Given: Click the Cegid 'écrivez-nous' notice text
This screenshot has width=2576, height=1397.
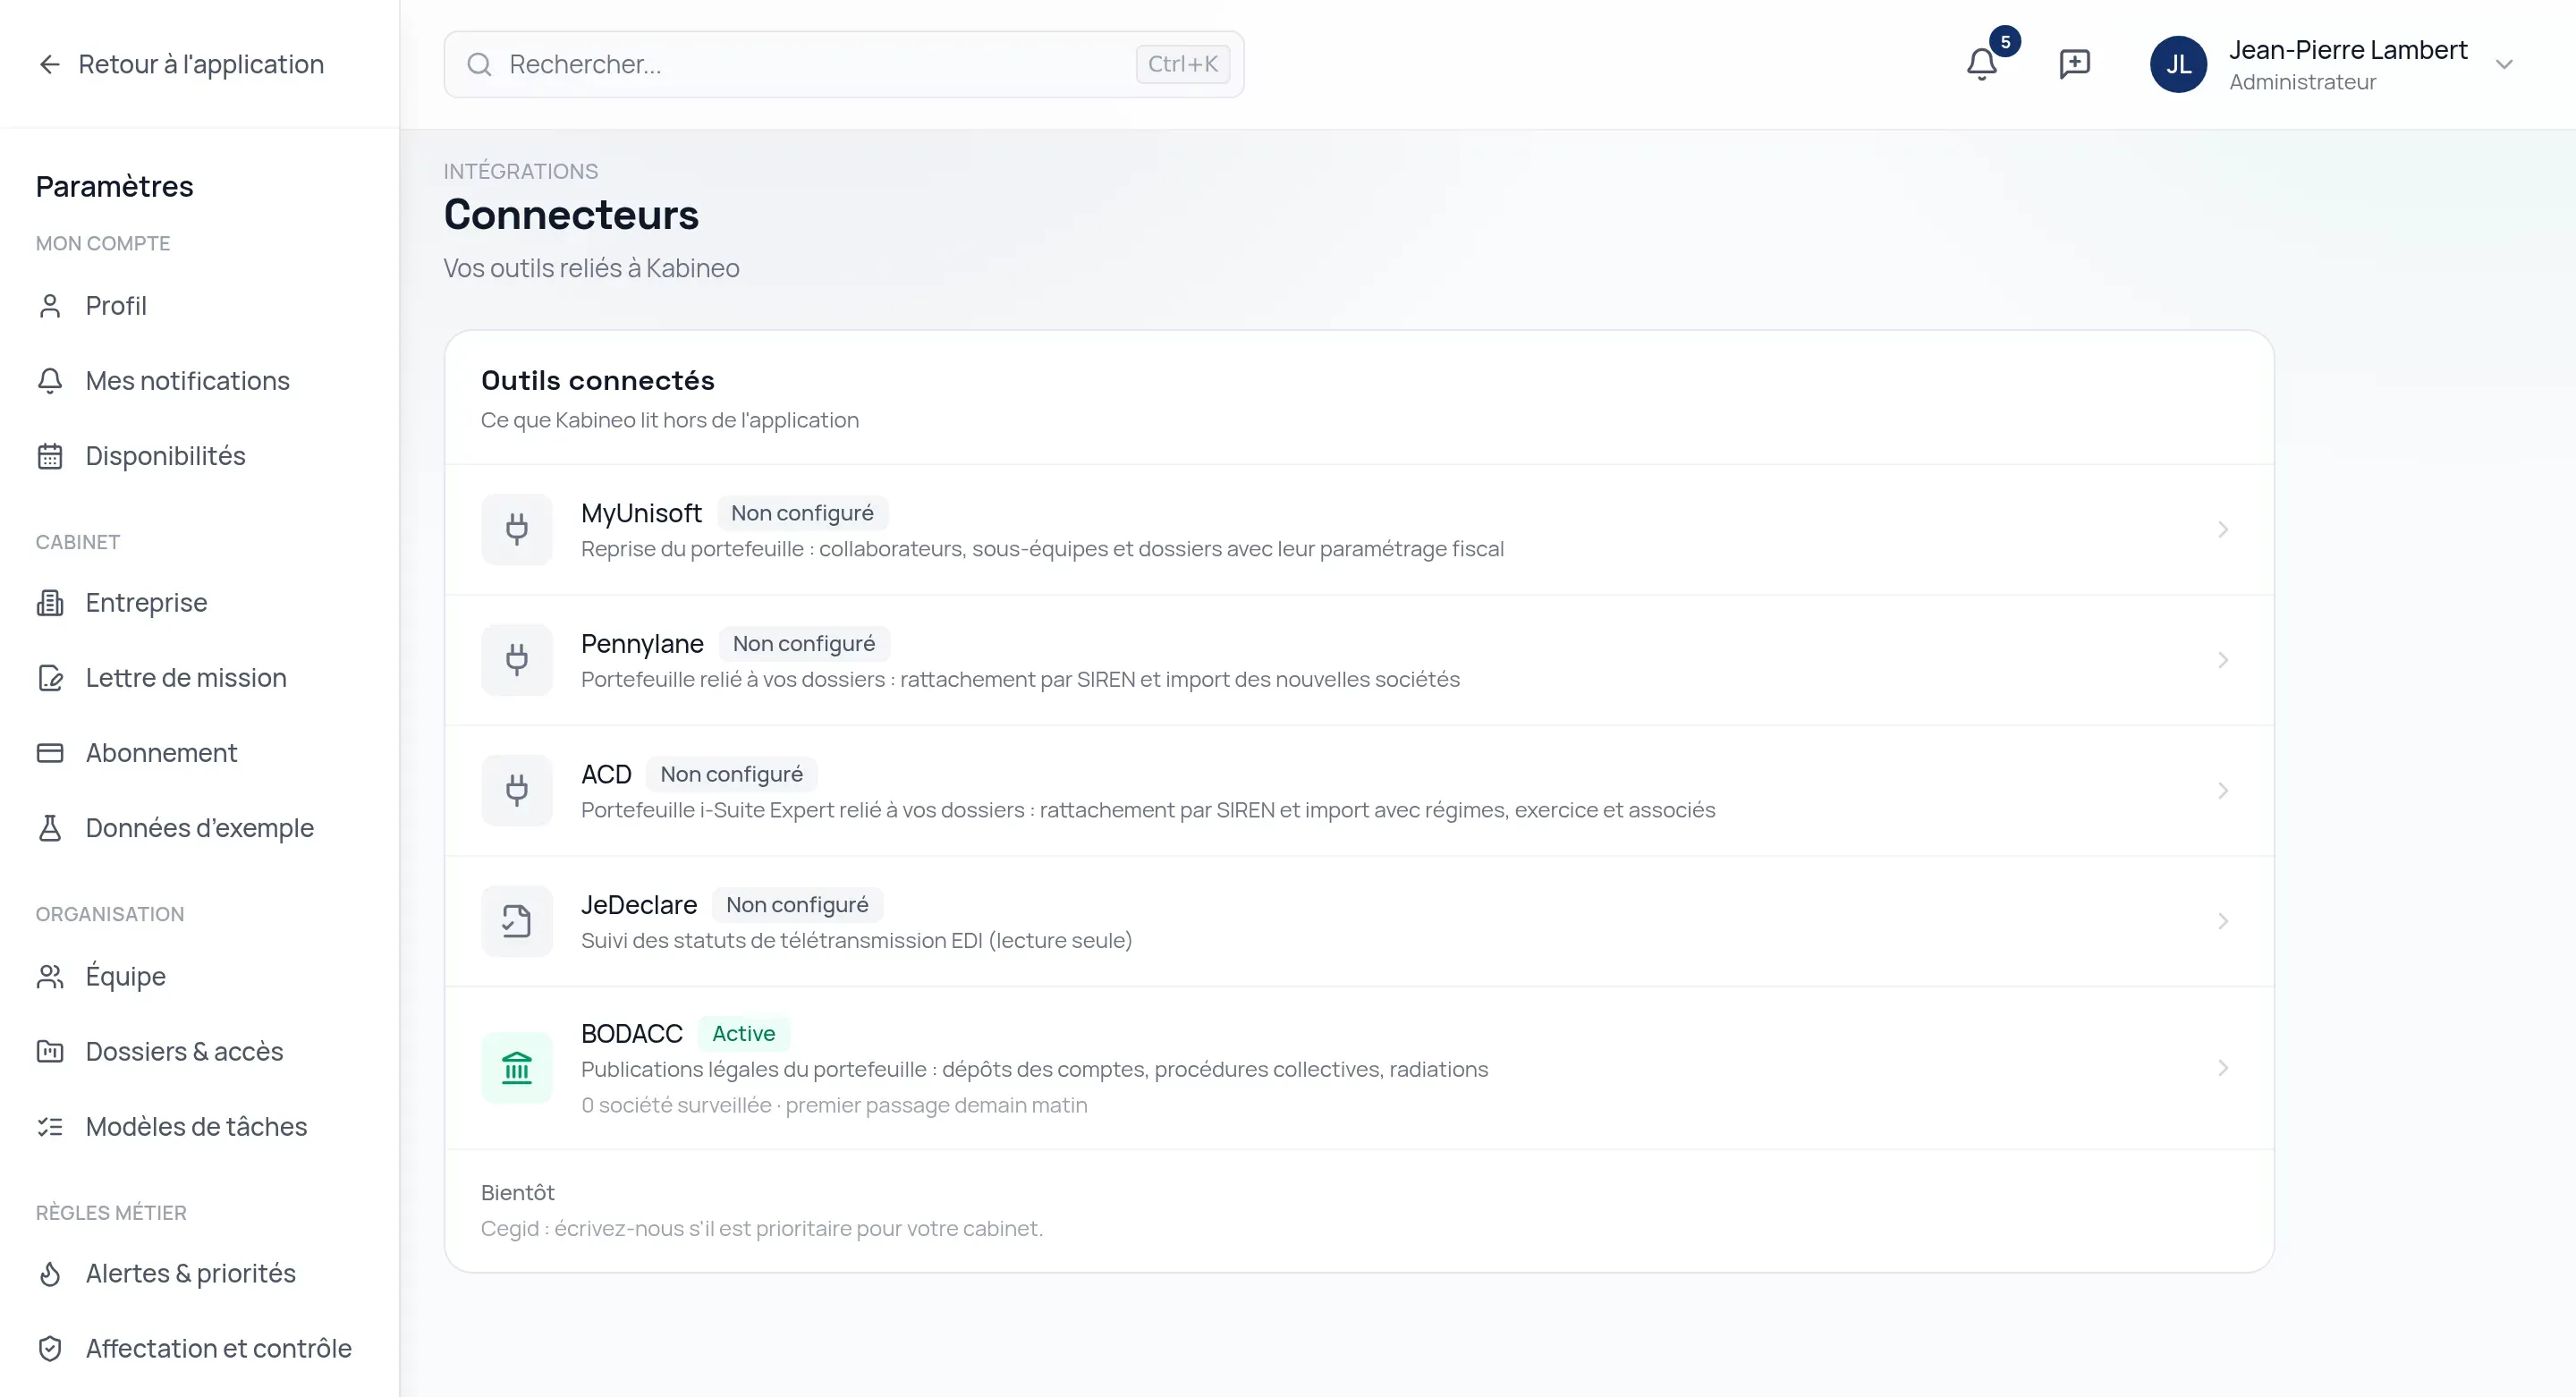Looking at the screenshot, I should click(762, 1228).
